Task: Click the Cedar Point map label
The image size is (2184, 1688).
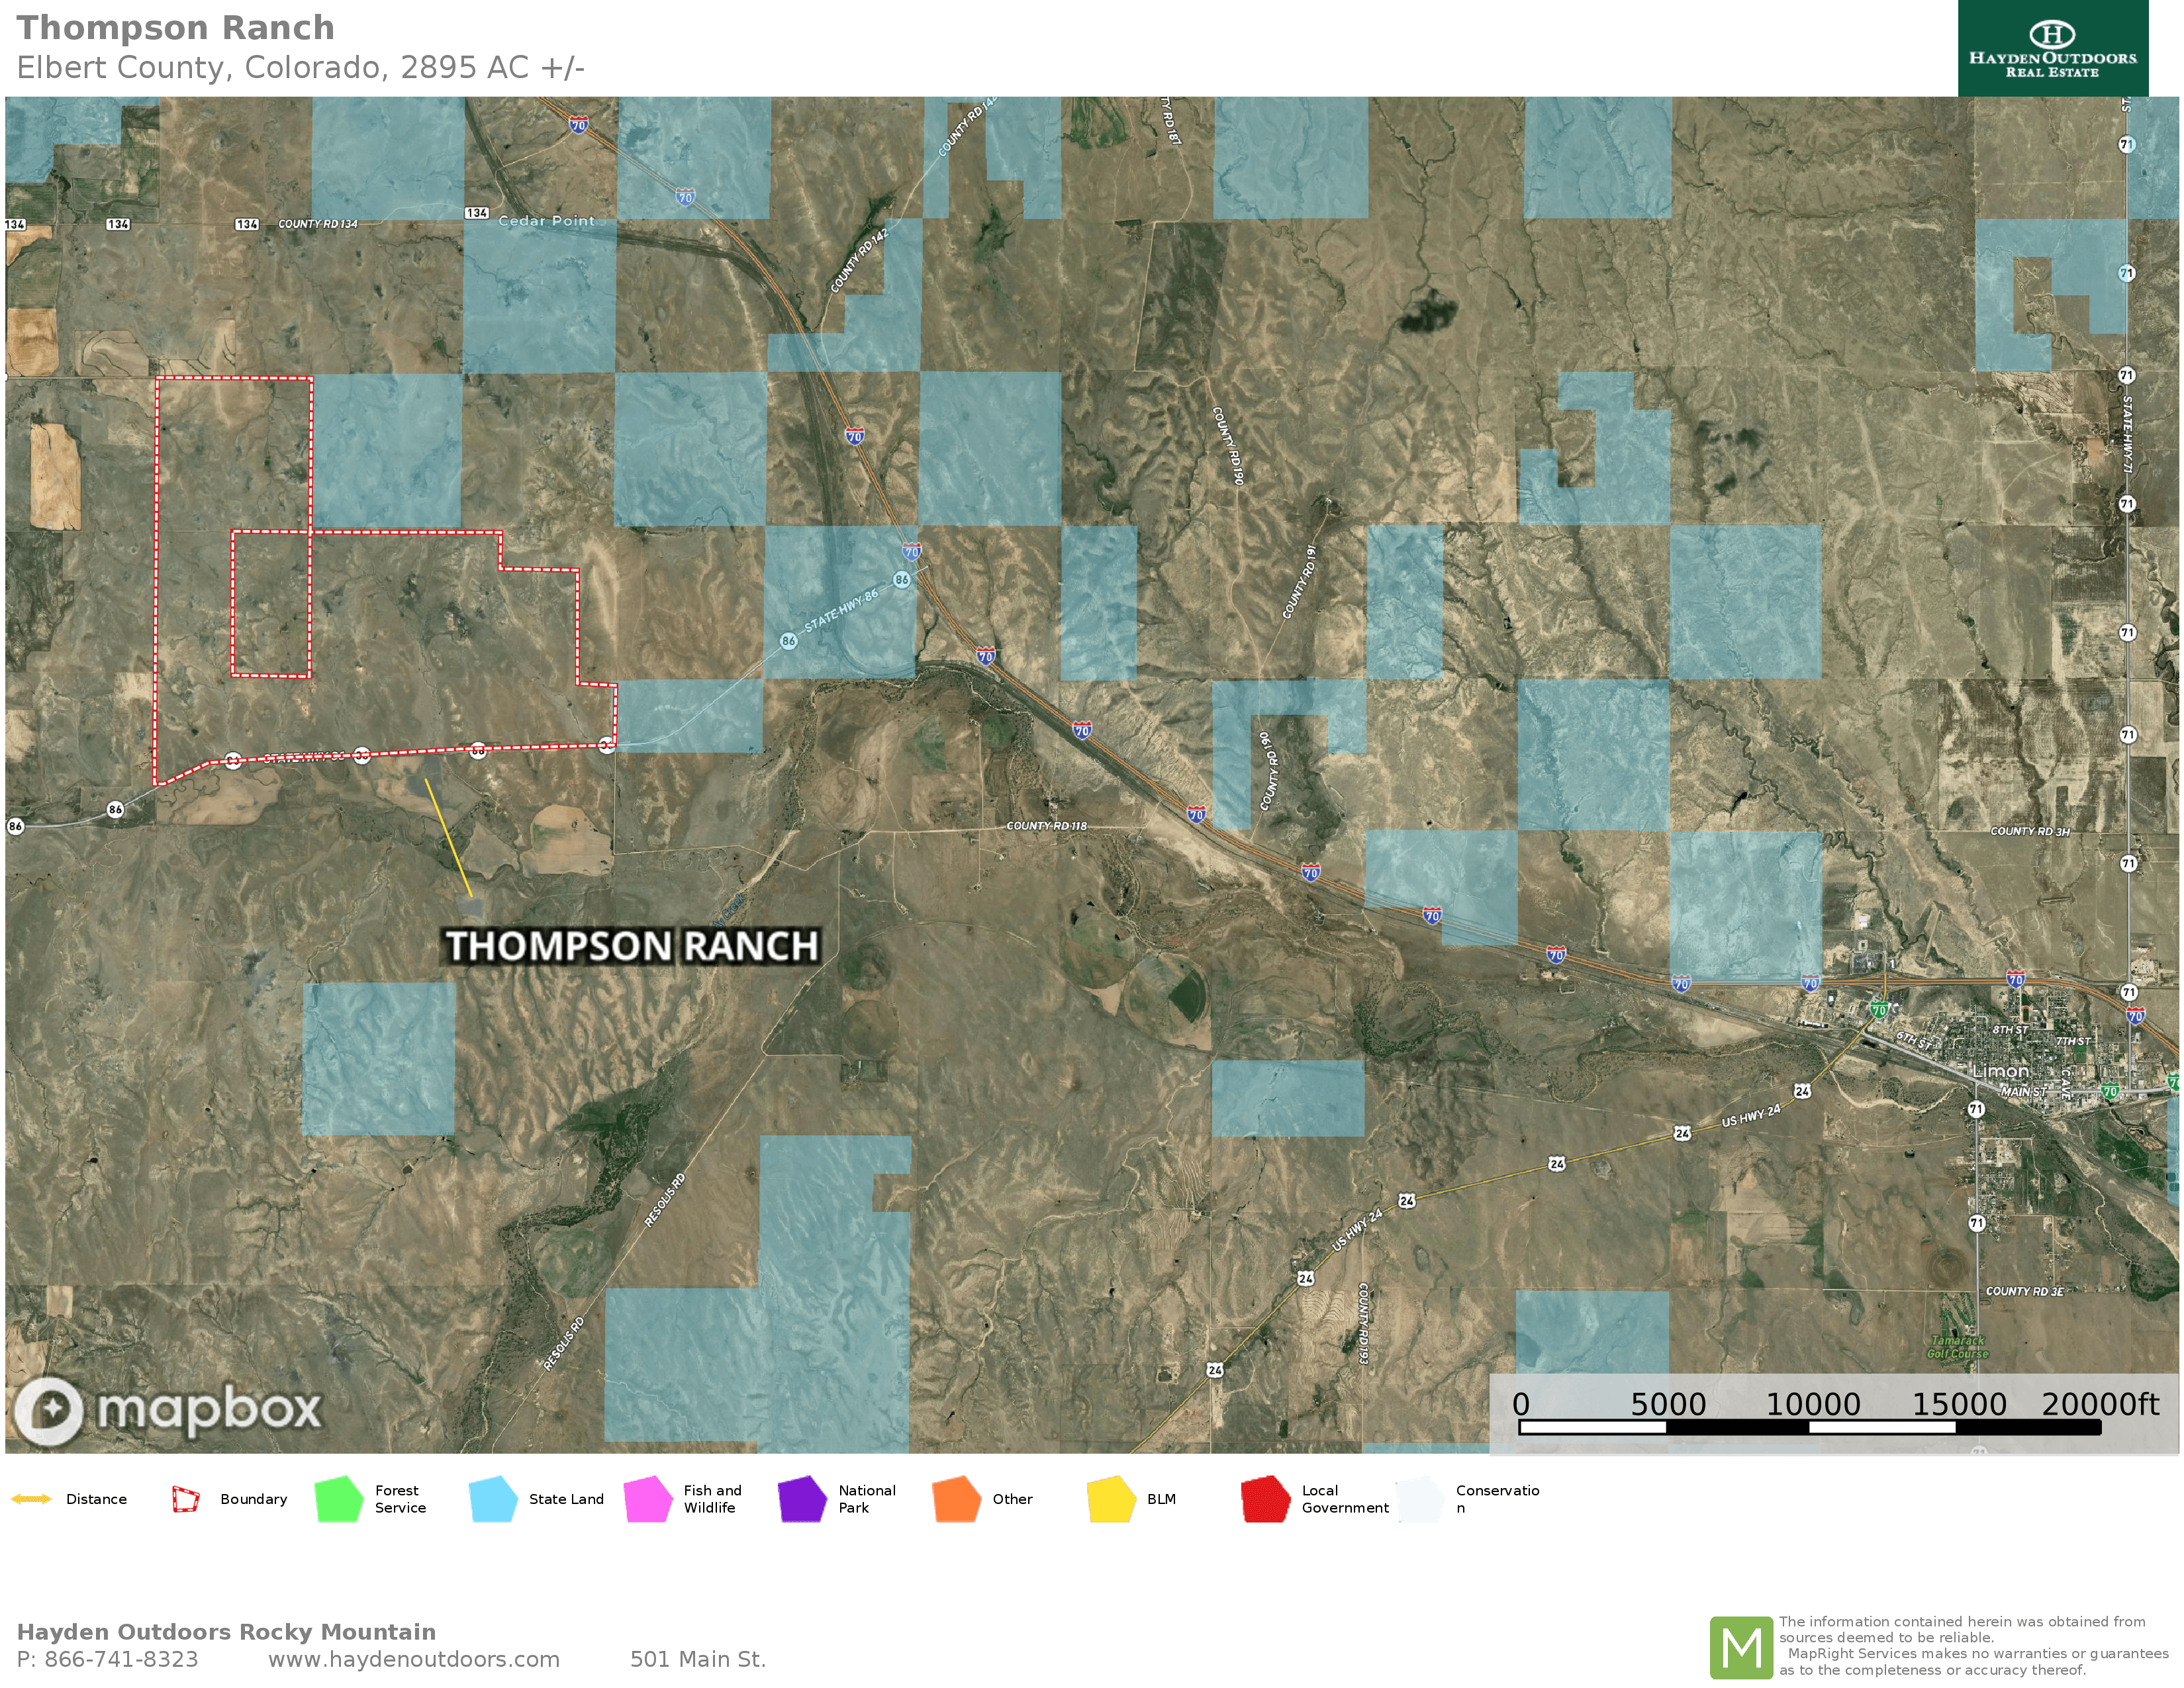Action: pyautogui.click(x=546, y=221)
